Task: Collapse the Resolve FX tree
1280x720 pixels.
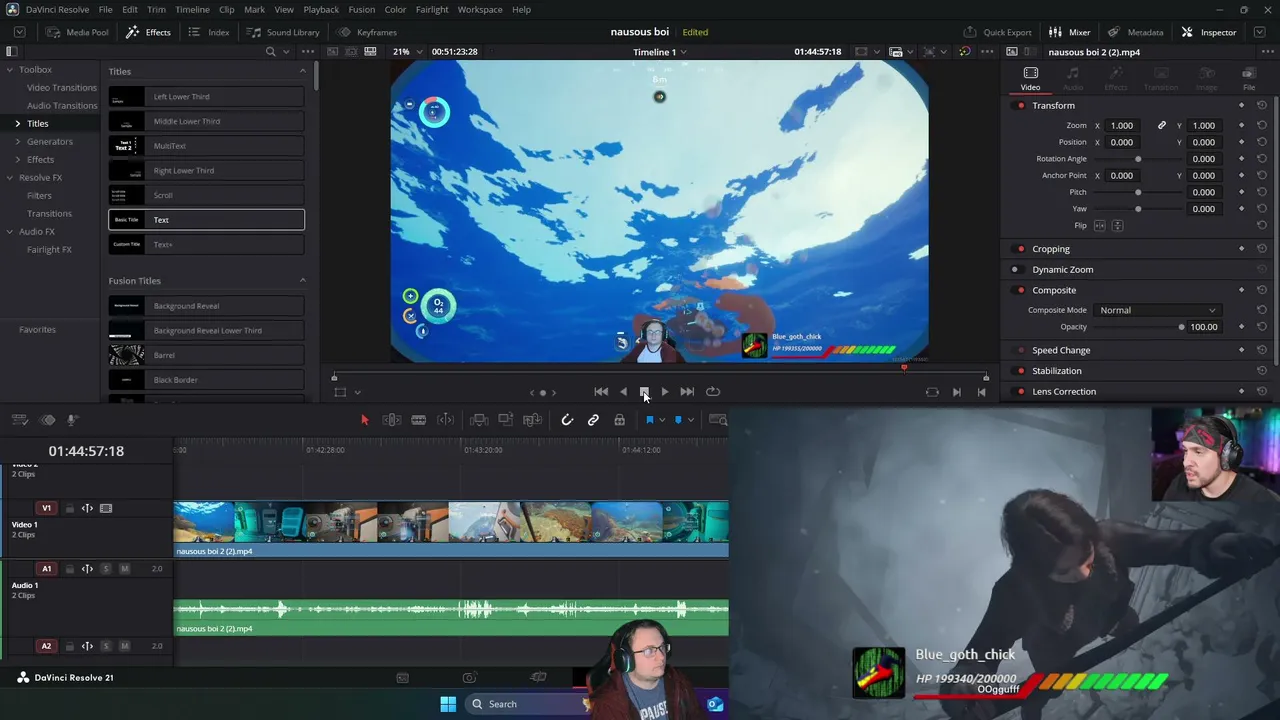Action: tap(10, 178)
